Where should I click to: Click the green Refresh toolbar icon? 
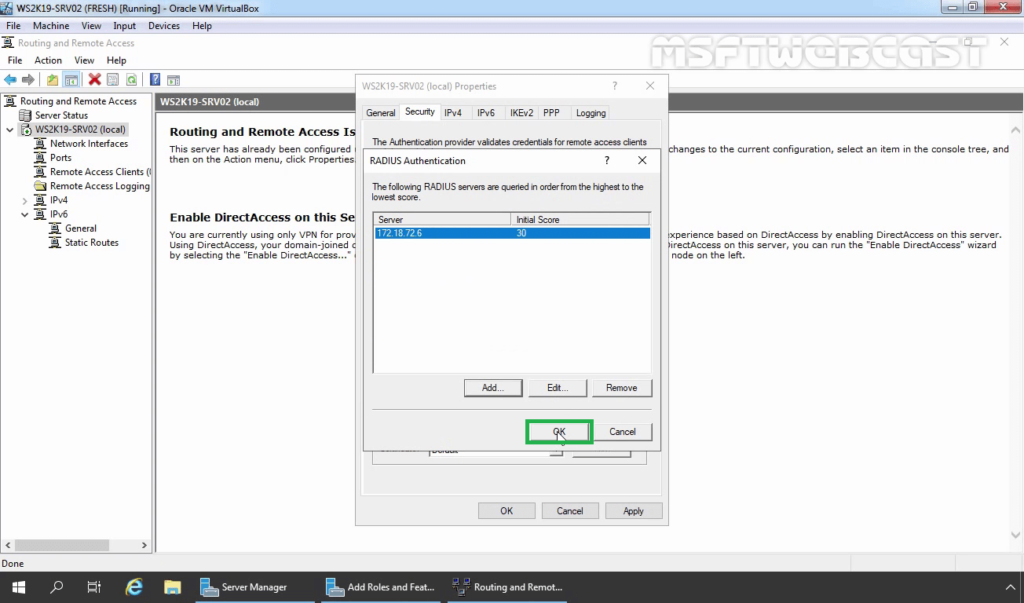pos(131,80)
